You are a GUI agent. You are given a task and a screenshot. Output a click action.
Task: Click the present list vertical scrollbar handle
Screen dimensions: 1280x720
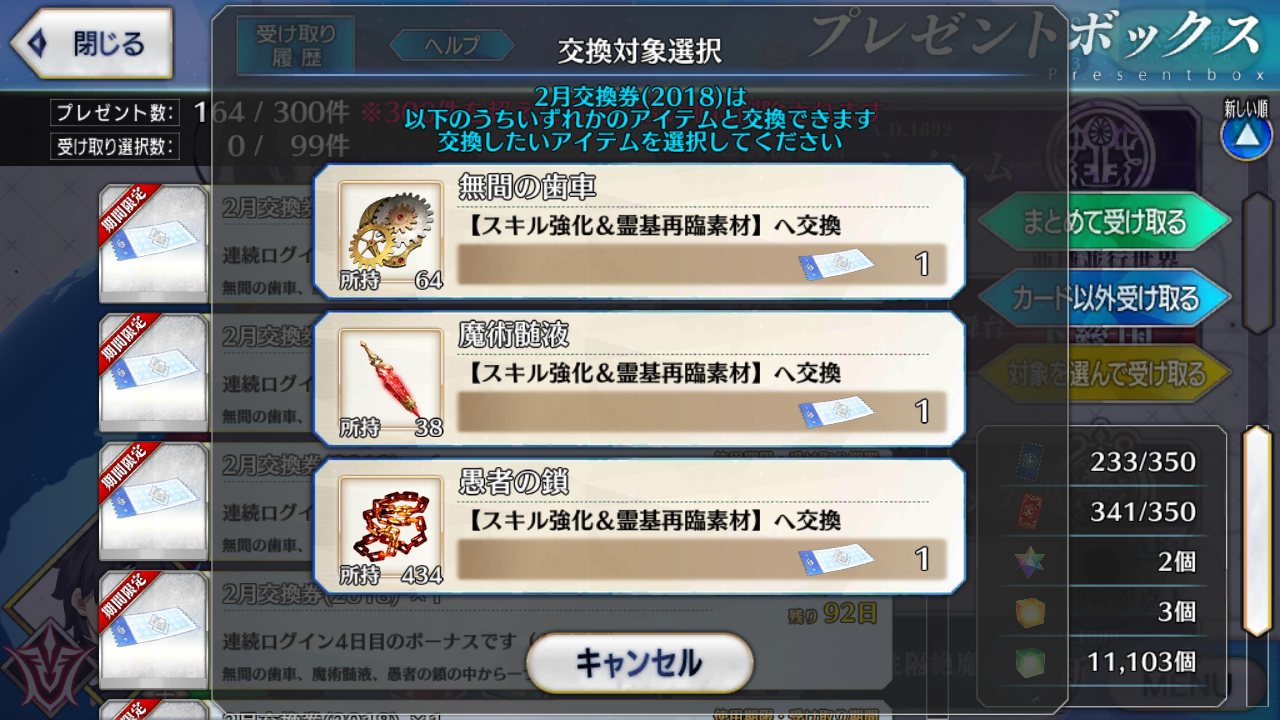coord(1257,530)
